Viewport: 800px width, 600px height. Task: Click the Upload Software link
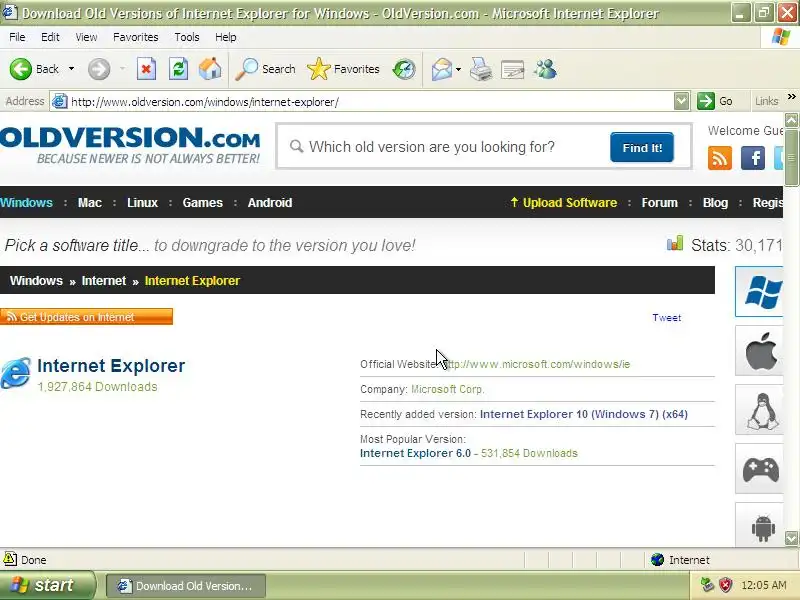click(x=564, y=203)
